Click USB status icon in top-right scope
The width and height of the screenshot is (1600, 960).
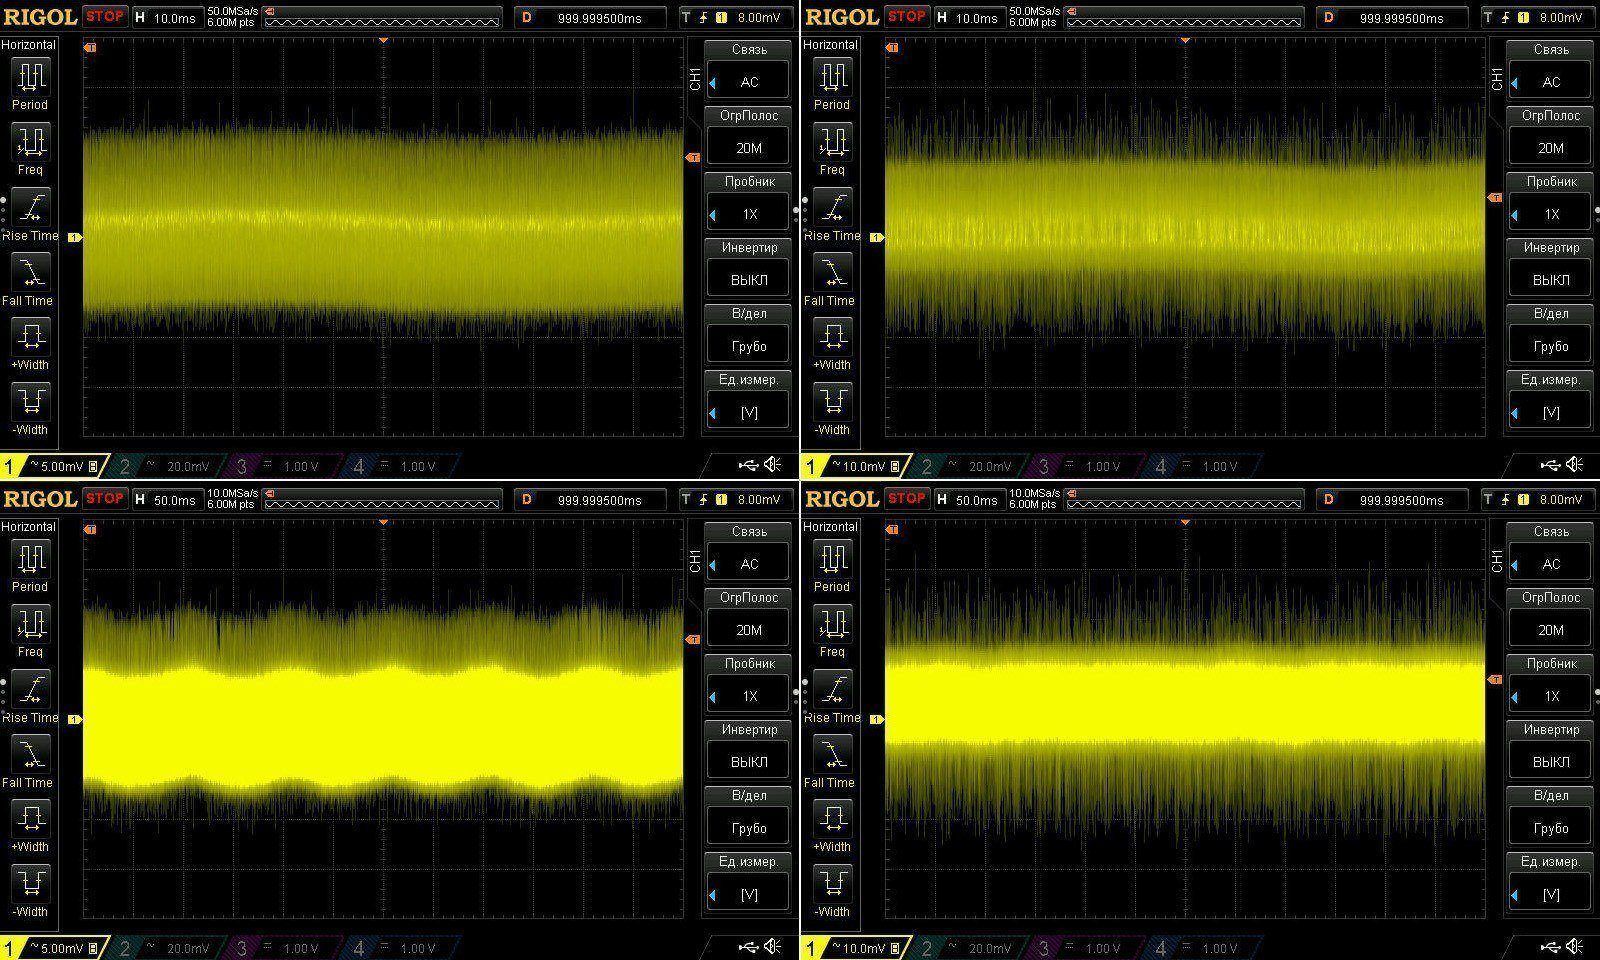(x=1550, y=465)
